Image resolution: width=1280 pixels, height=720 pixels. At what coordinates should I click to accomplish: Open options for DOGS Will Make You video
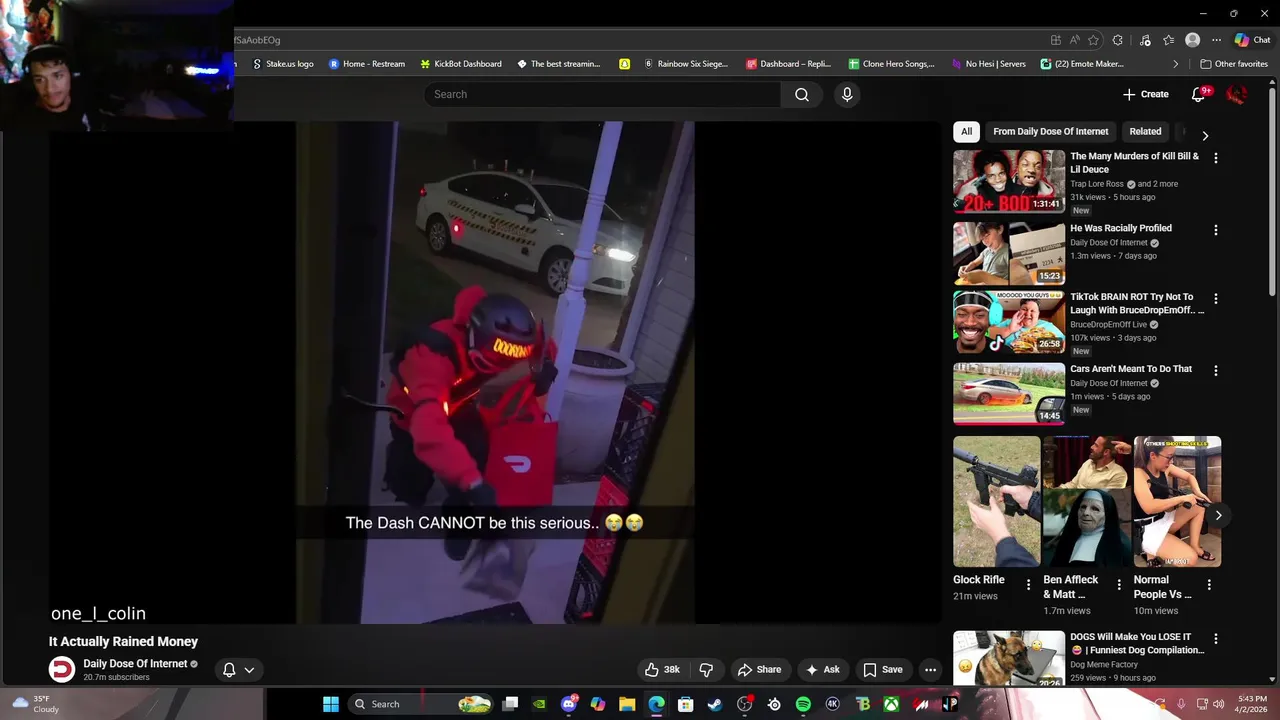pyautogui.click(x=1216, y=638)
